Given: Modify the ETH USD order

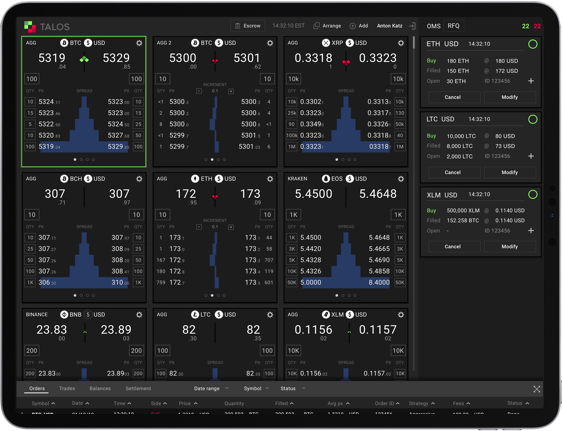Looking at the screenshot, I should (510, 97).
